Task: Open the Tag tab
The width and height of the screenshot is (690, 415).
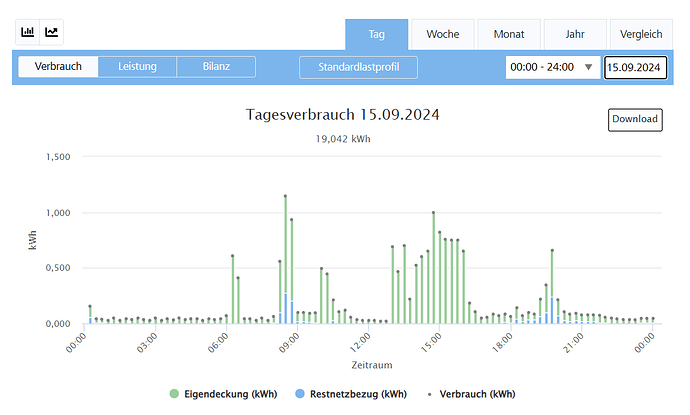Action: [377, 34]
